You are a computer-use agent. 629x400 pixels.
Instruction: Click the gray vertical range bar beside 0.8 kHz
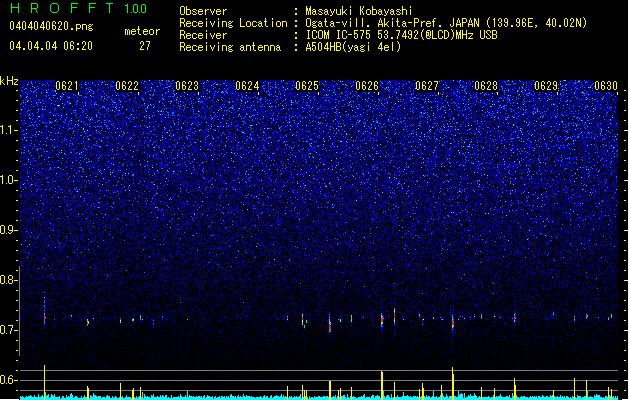point(20,311)
